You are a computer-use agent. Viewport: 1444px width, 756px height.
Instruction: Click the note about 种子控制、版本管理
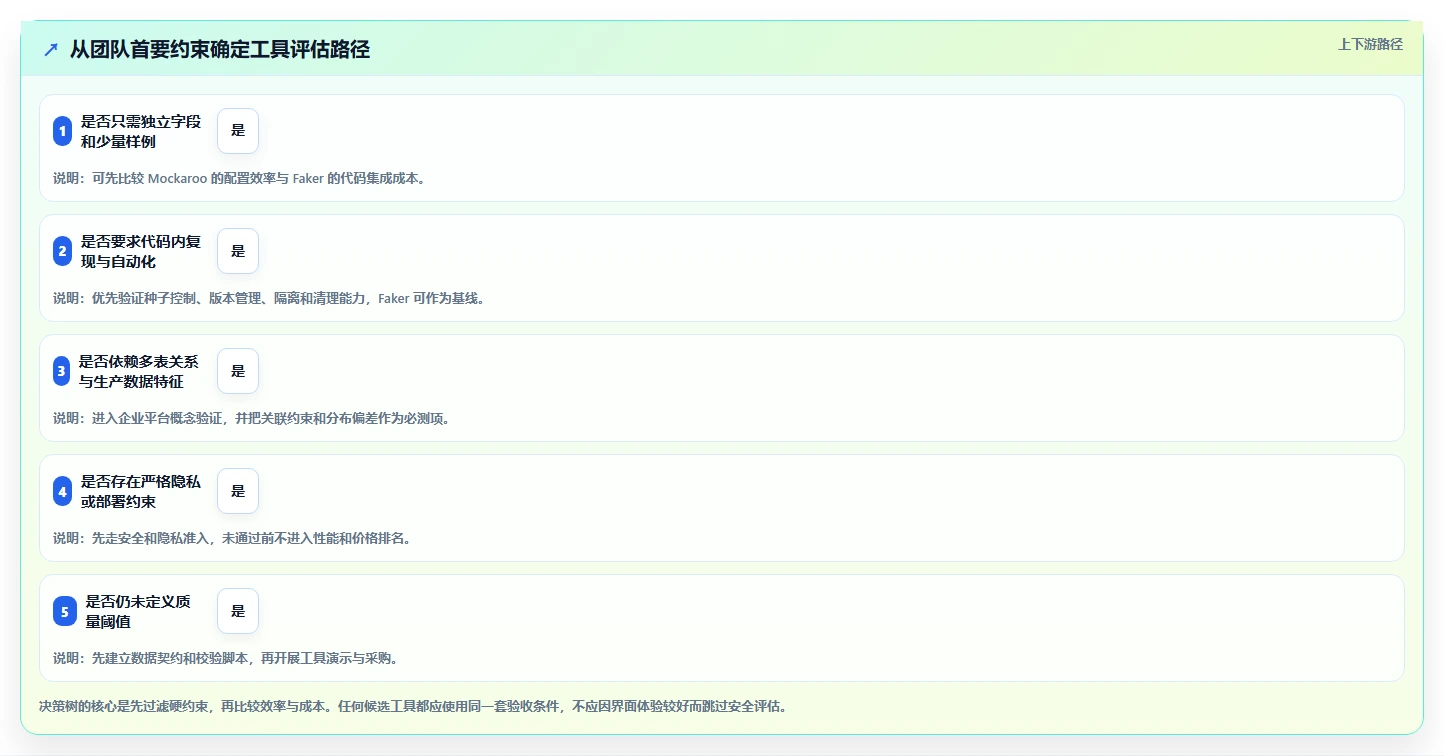coord(272,298)
